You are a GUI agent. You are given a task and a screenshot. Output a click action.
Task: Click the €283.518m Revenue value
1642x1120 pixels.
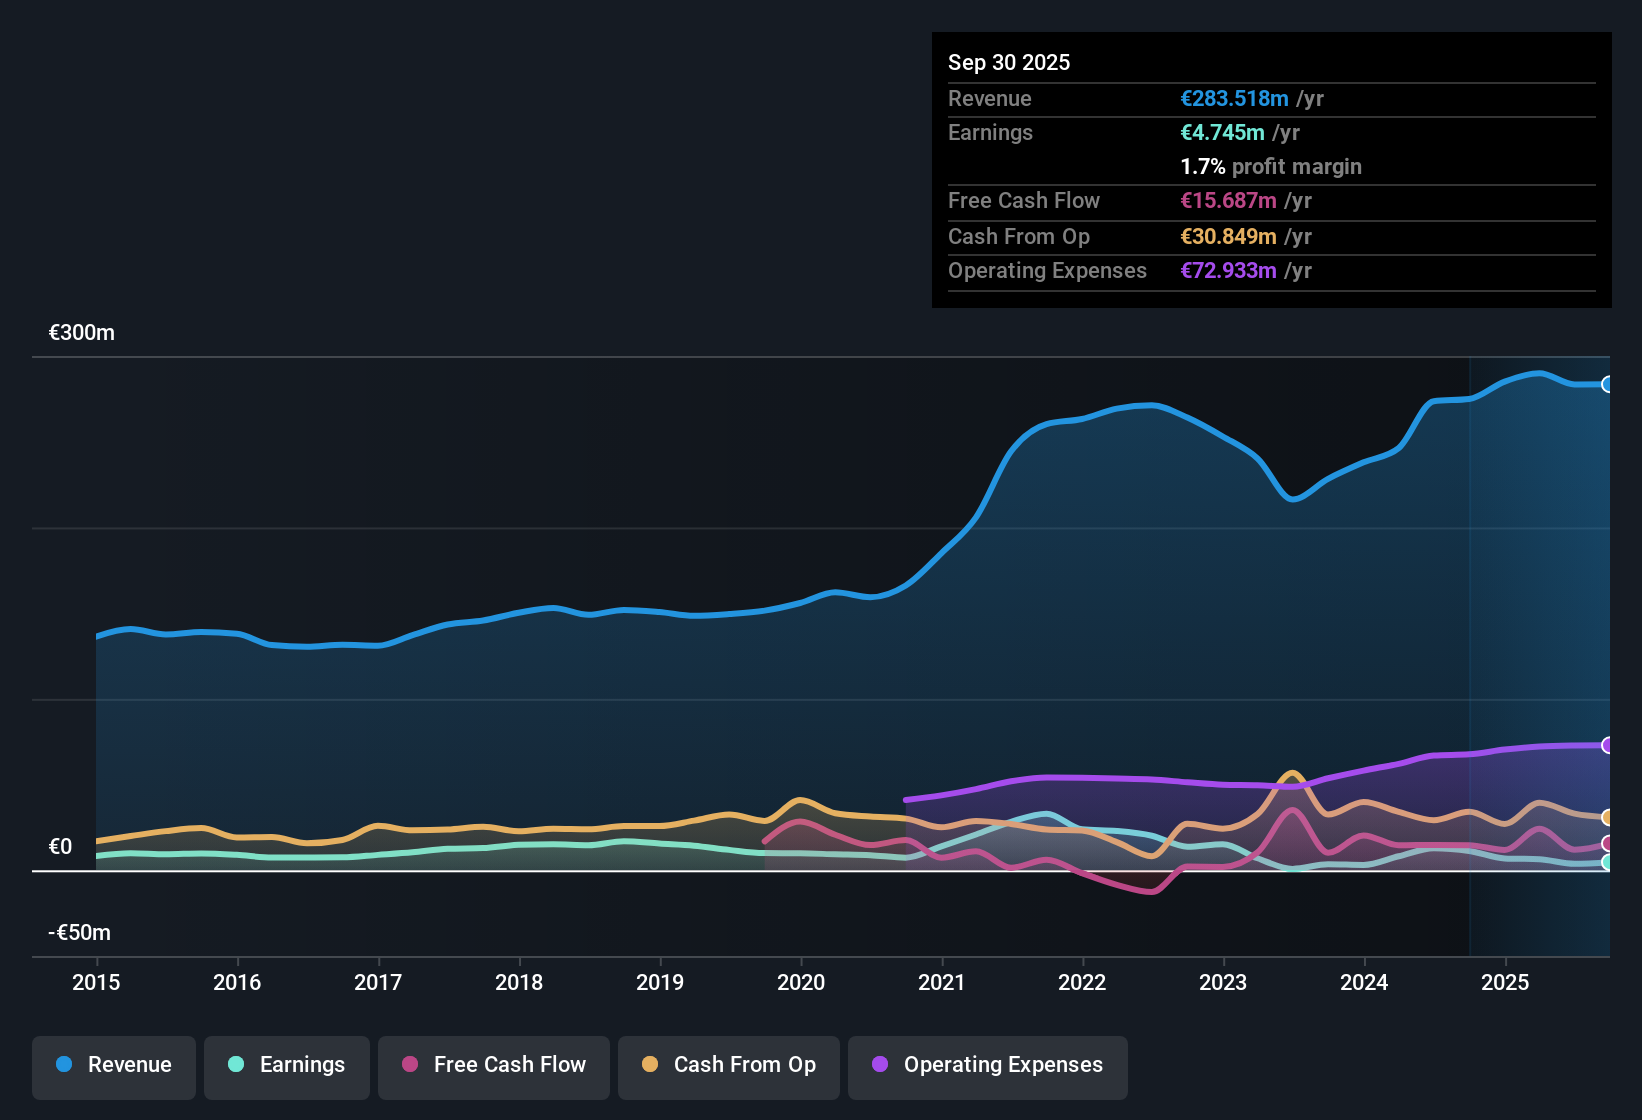pyautogui.click(x=1233, y=98)
